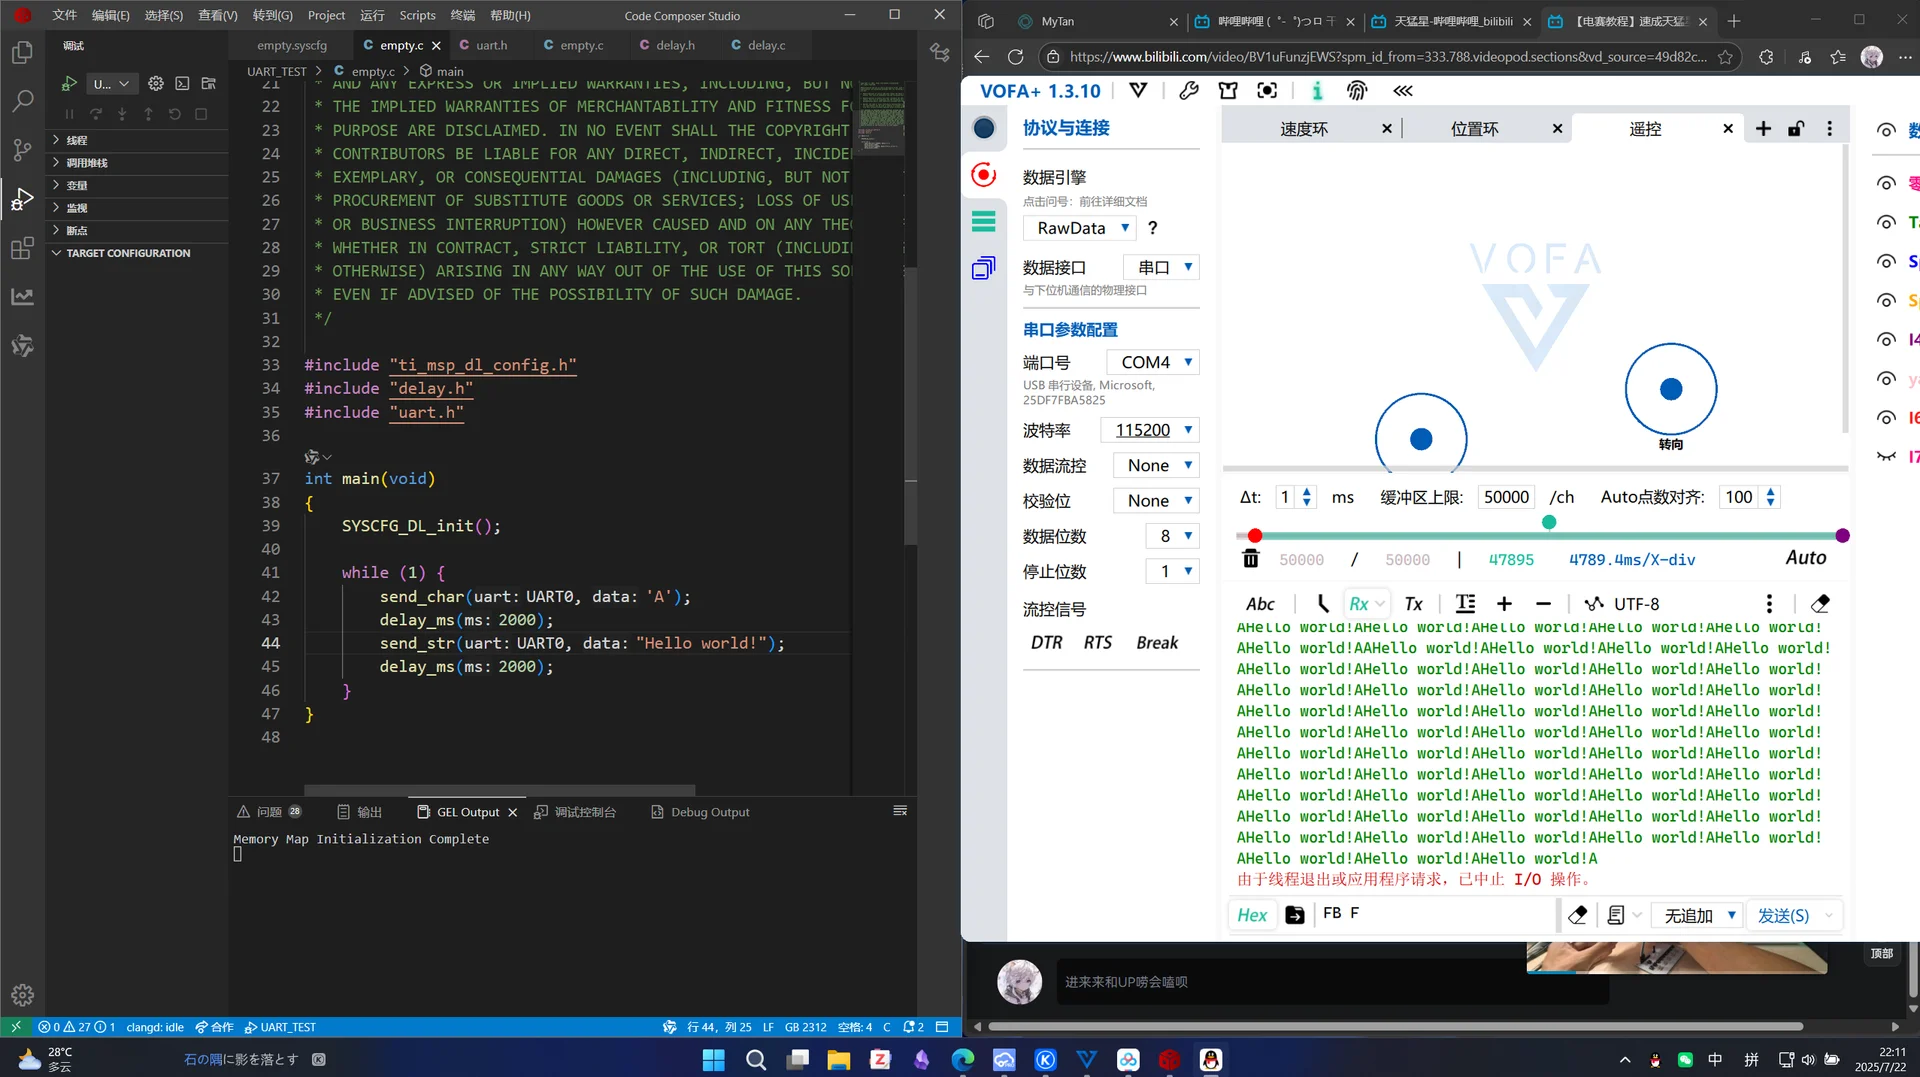Toggle Hex mode for send input
This screenshot has width=1920, height=1077.
(1251, 915)
